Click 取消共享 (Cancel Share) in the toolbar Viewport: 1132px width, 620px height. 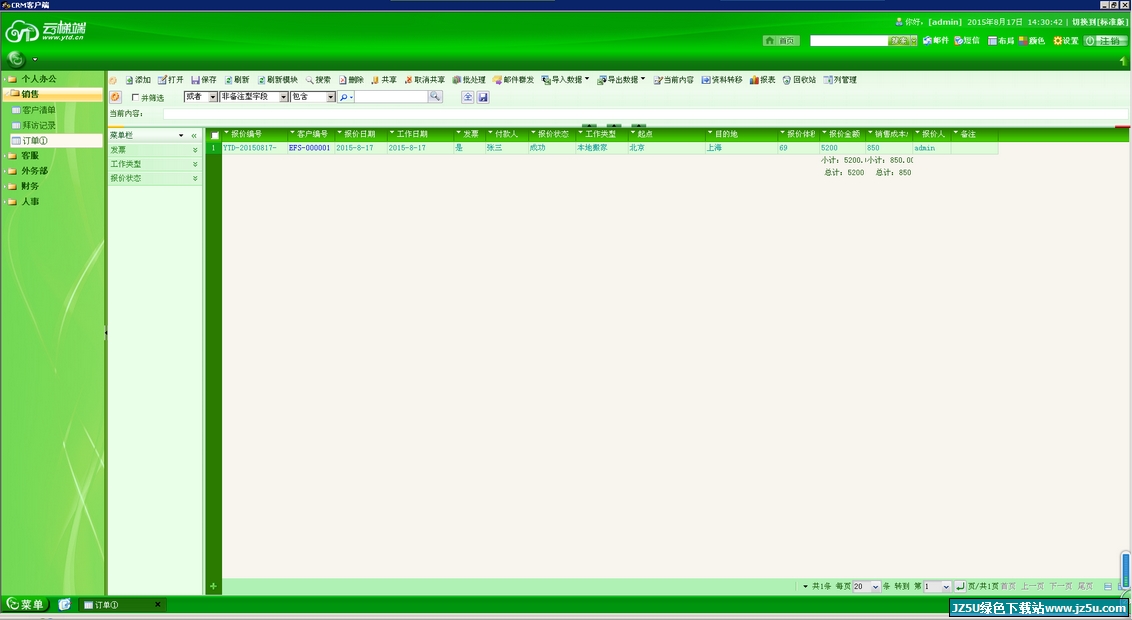click(x=424, y=80)
